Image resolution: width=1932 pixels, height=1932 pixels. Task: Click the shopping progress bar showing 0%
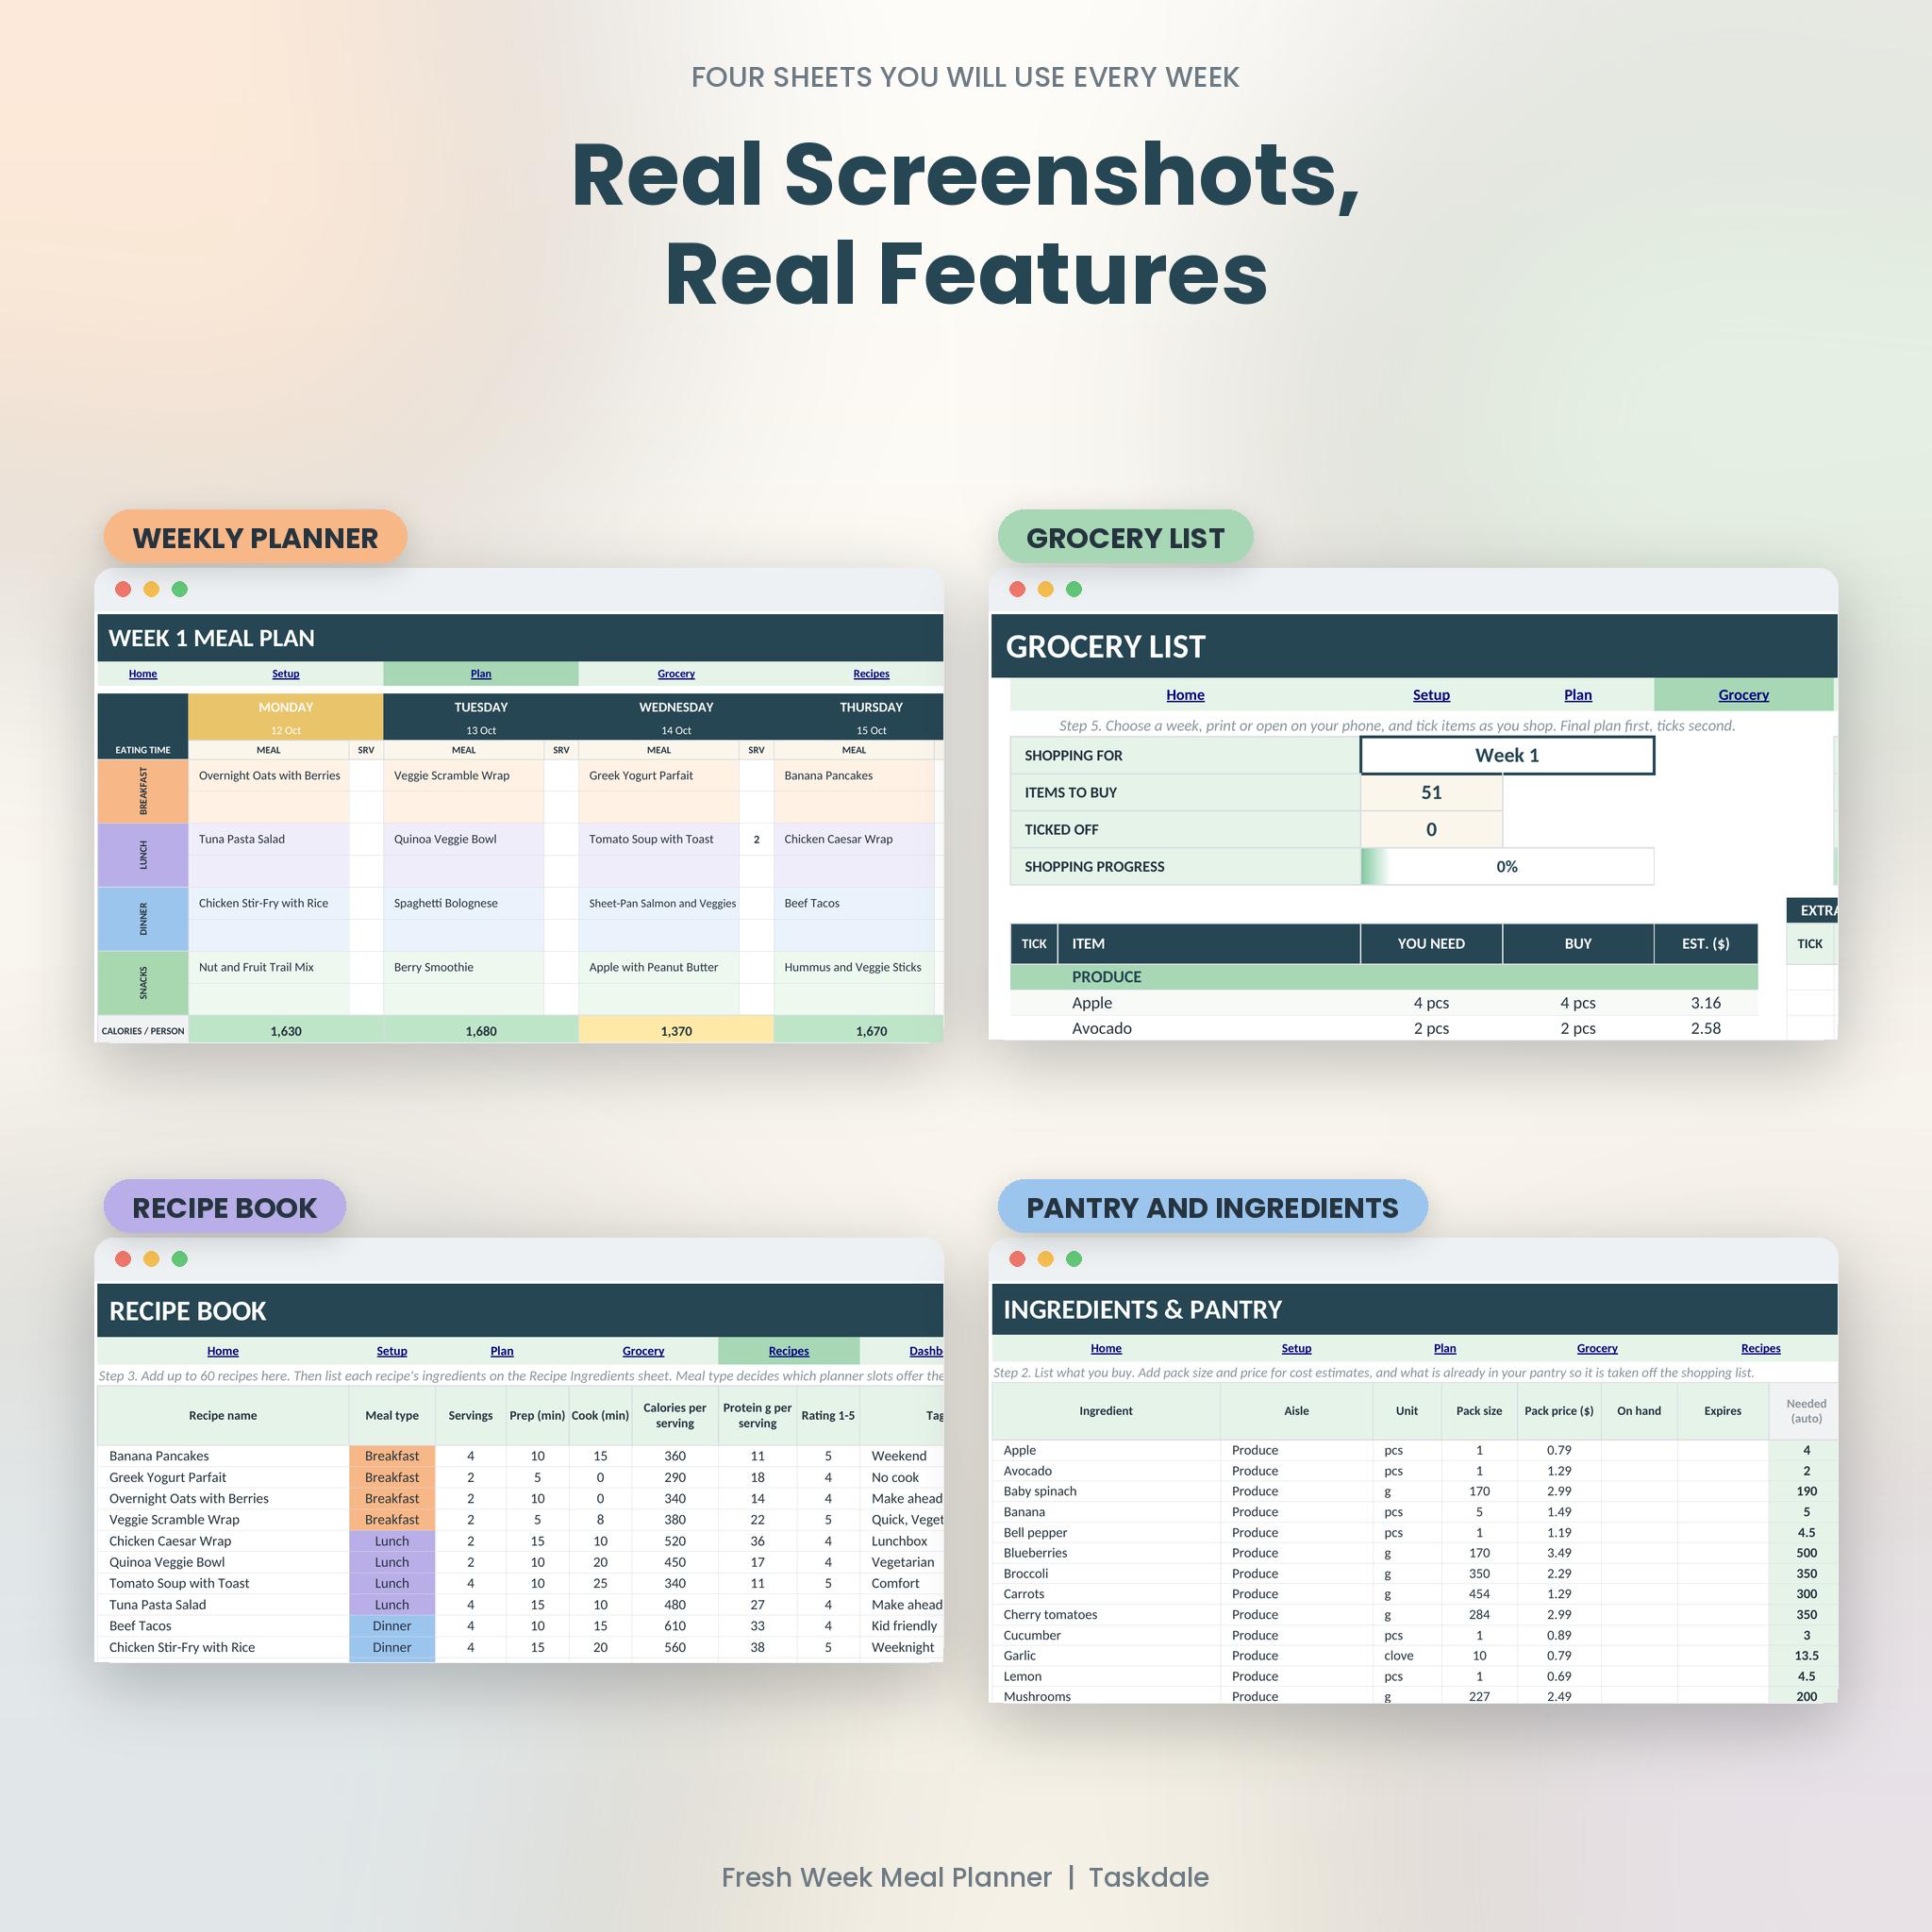(1507, 867)
